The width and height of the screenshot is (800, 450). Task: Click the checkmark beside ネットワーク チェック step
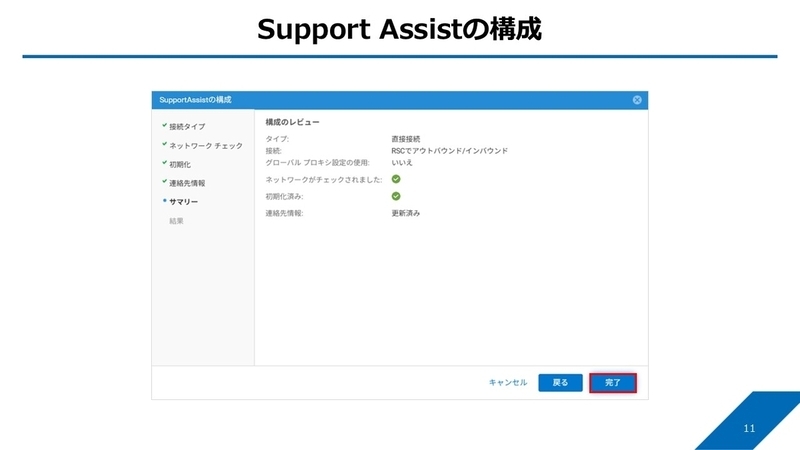(164, 144)
